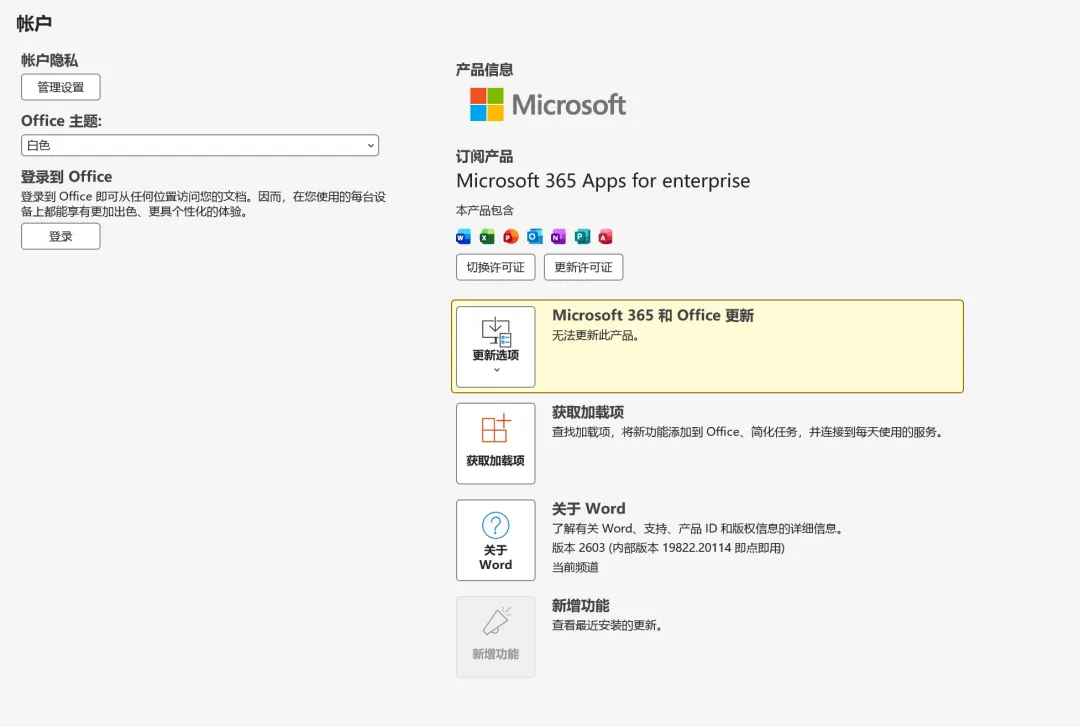Click the Word app icon

pos(464,237)
